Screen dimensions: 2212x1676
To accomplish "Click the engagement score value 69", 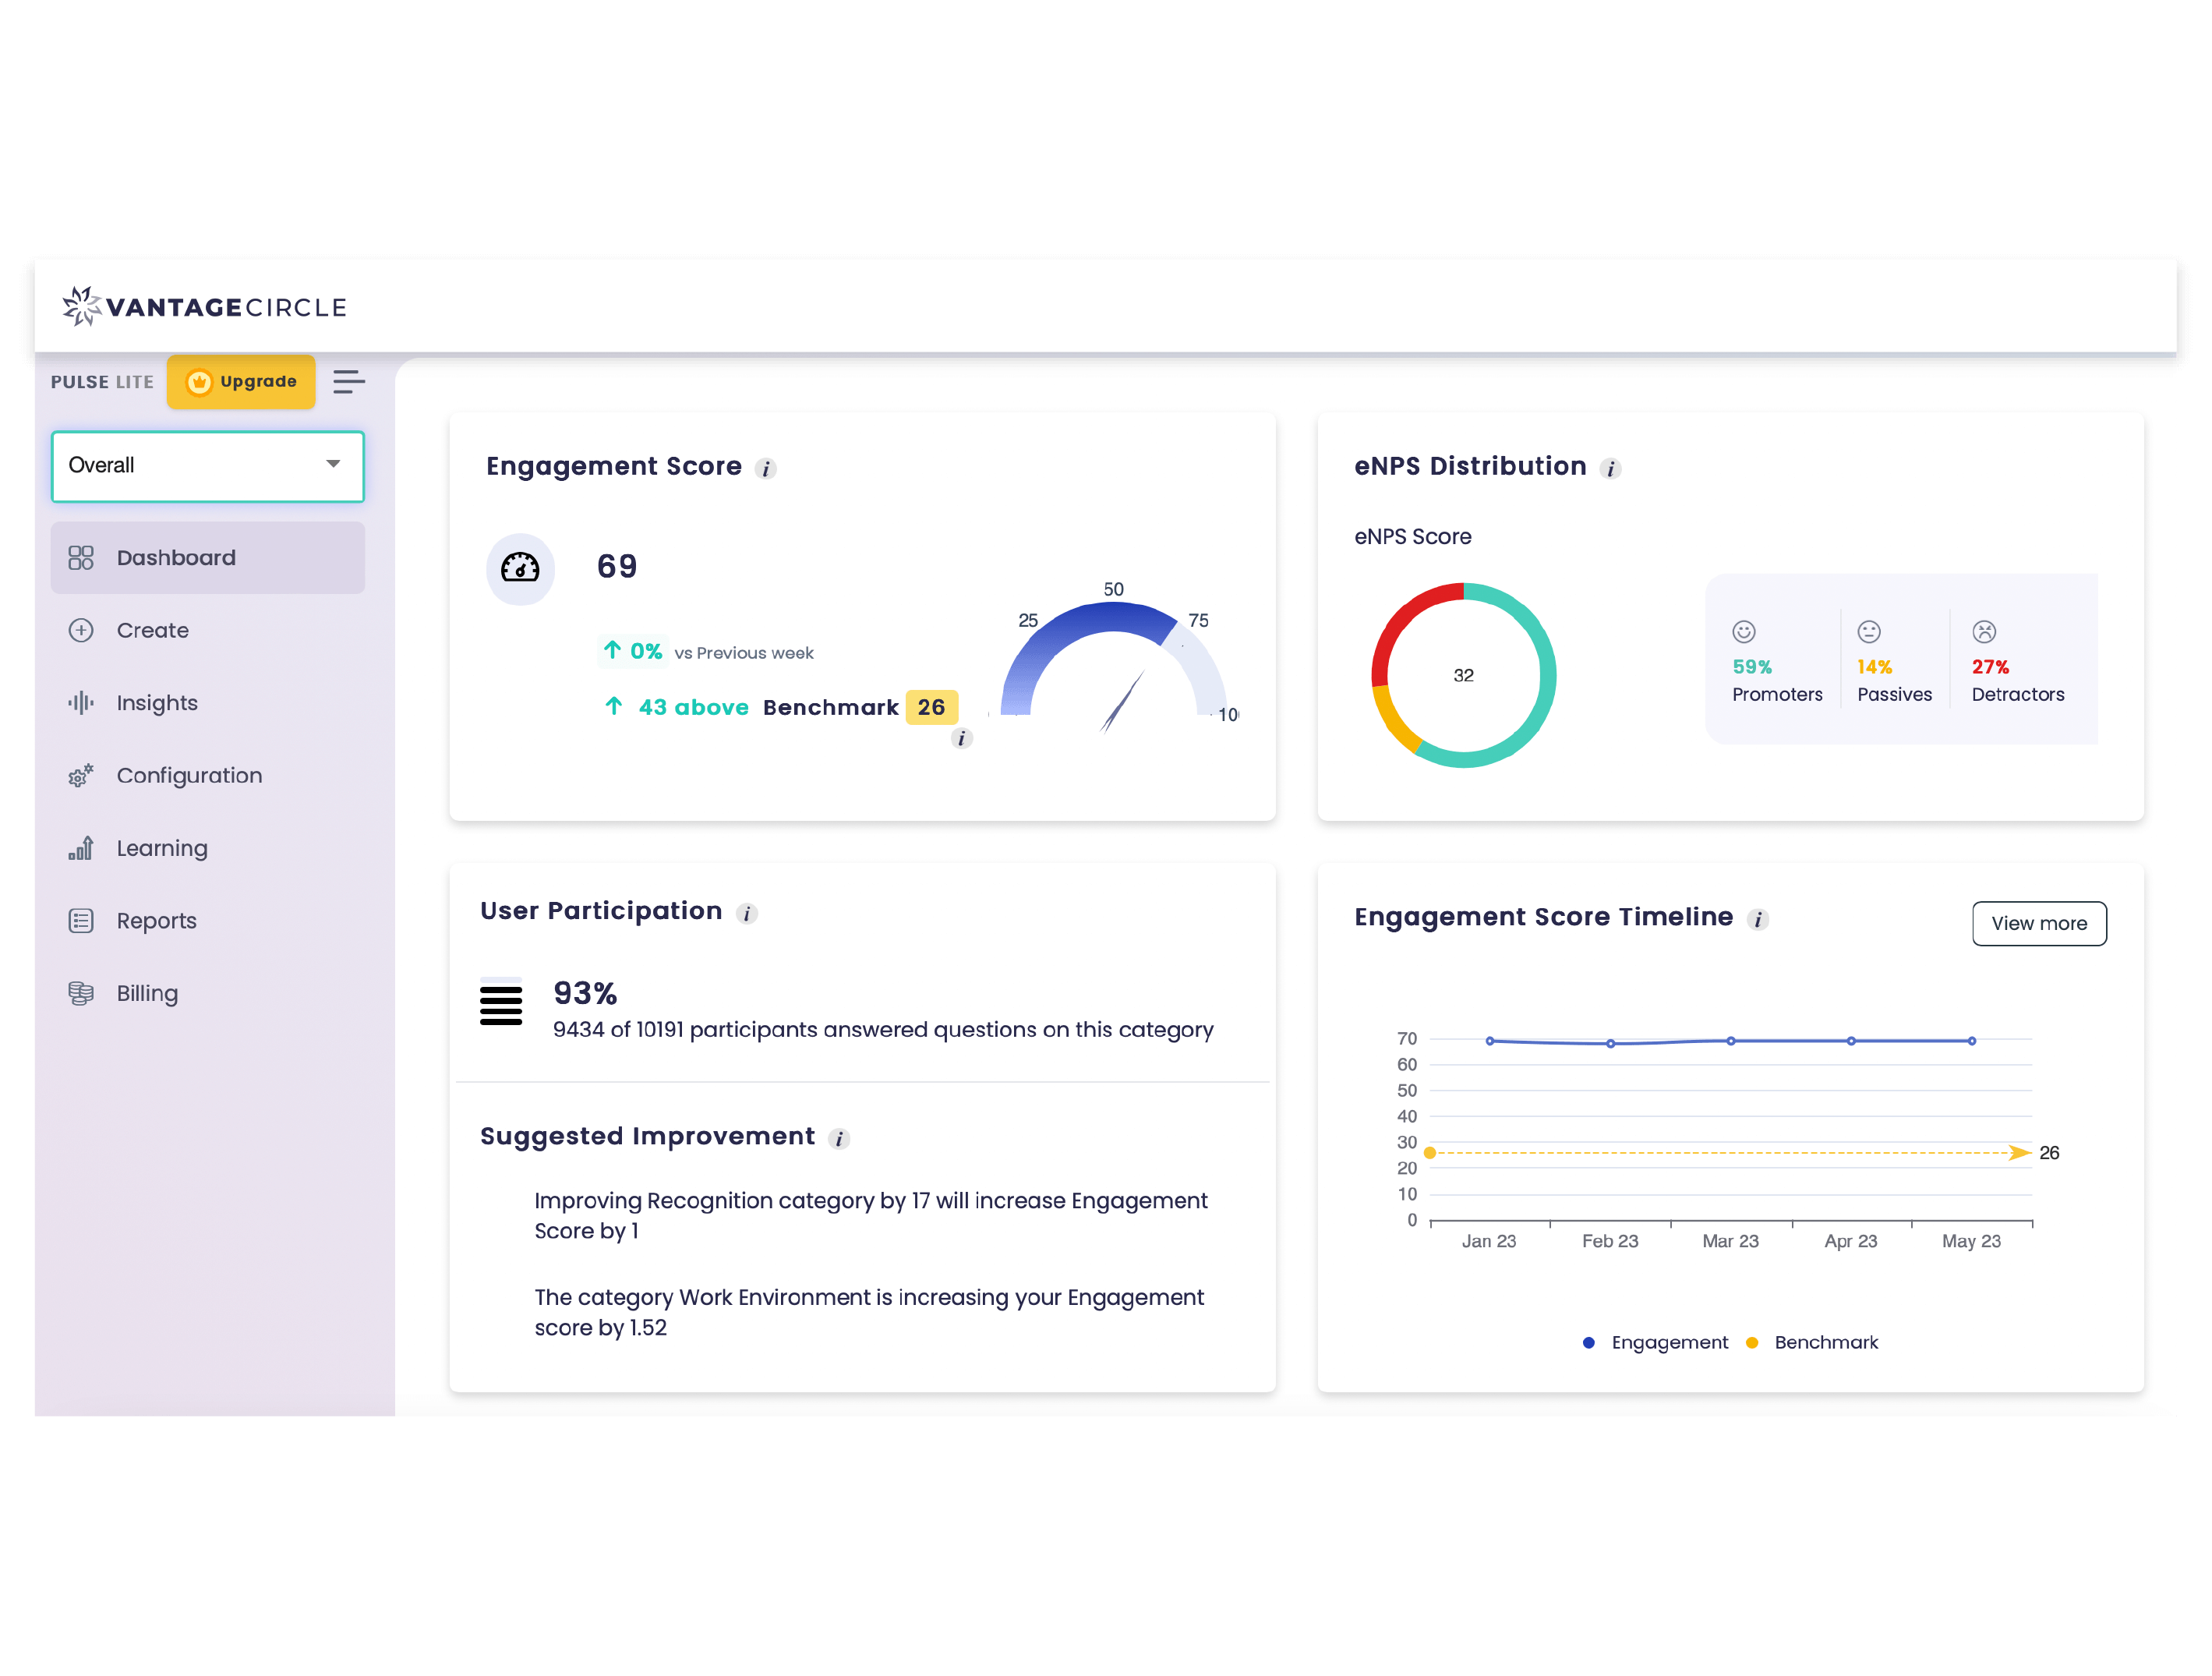I will pos(617,566).
